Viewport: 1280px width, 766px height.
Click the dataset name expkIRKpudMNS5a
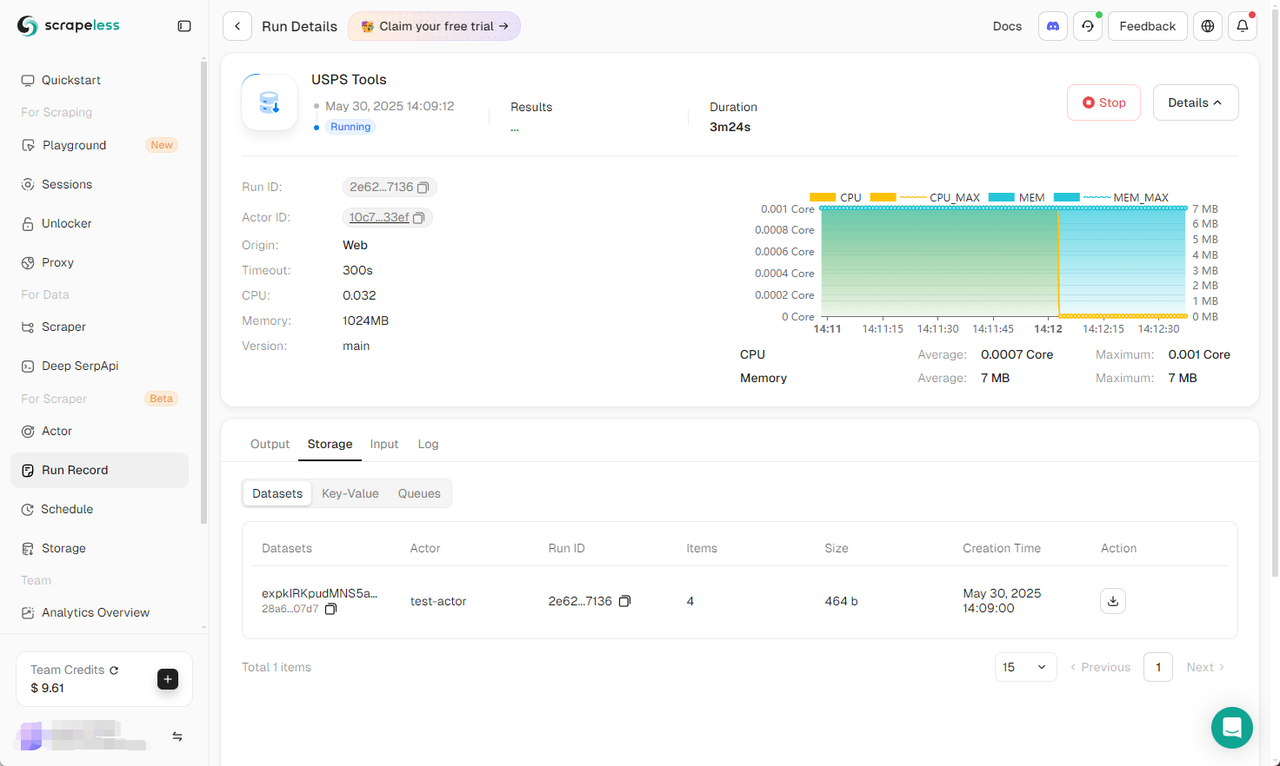tap(320, 593)
